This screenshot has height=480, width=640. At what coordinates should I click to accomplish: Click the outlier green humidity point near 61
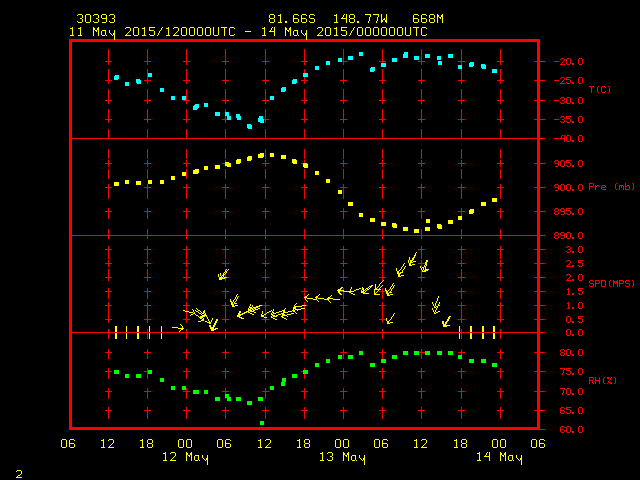pyautogui.click(x=262, y=423)
